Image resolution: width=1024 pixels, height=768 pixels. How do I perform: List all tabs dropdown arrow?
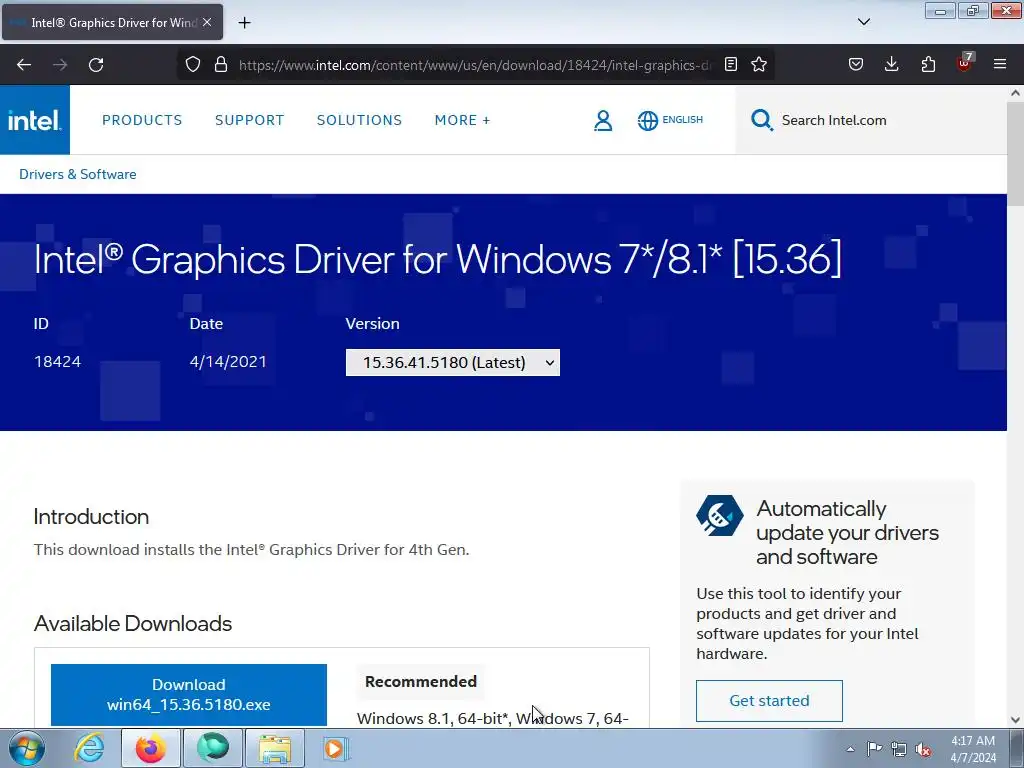[x=863, y=22]
